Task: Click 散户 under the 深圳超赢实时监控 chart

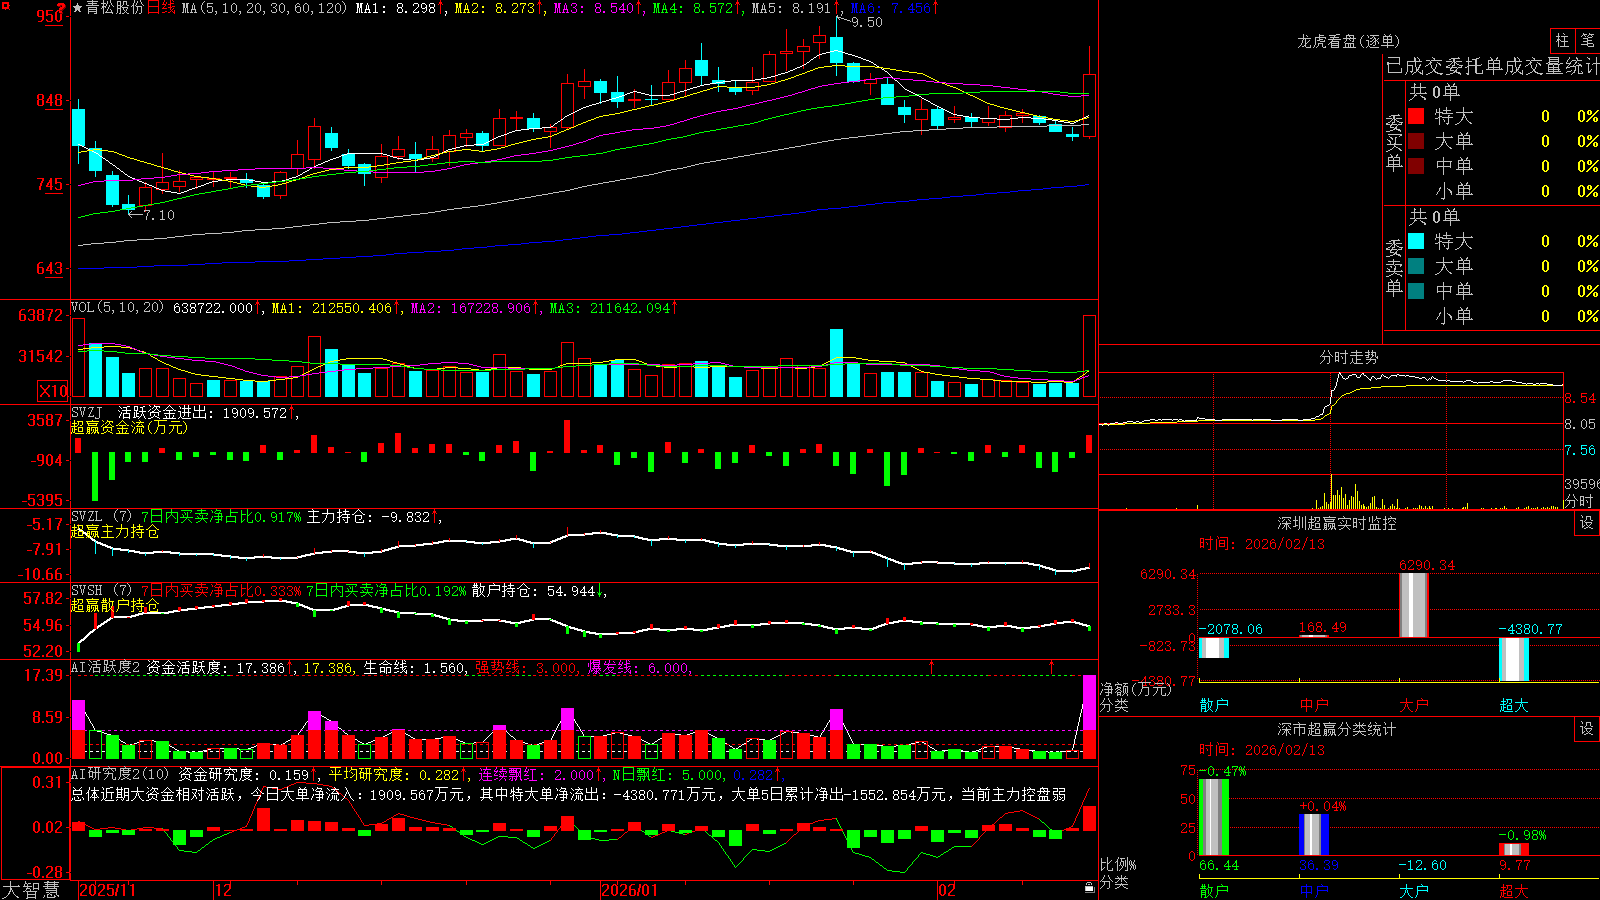Action: pyautogui.click(x=1214, y=705)
